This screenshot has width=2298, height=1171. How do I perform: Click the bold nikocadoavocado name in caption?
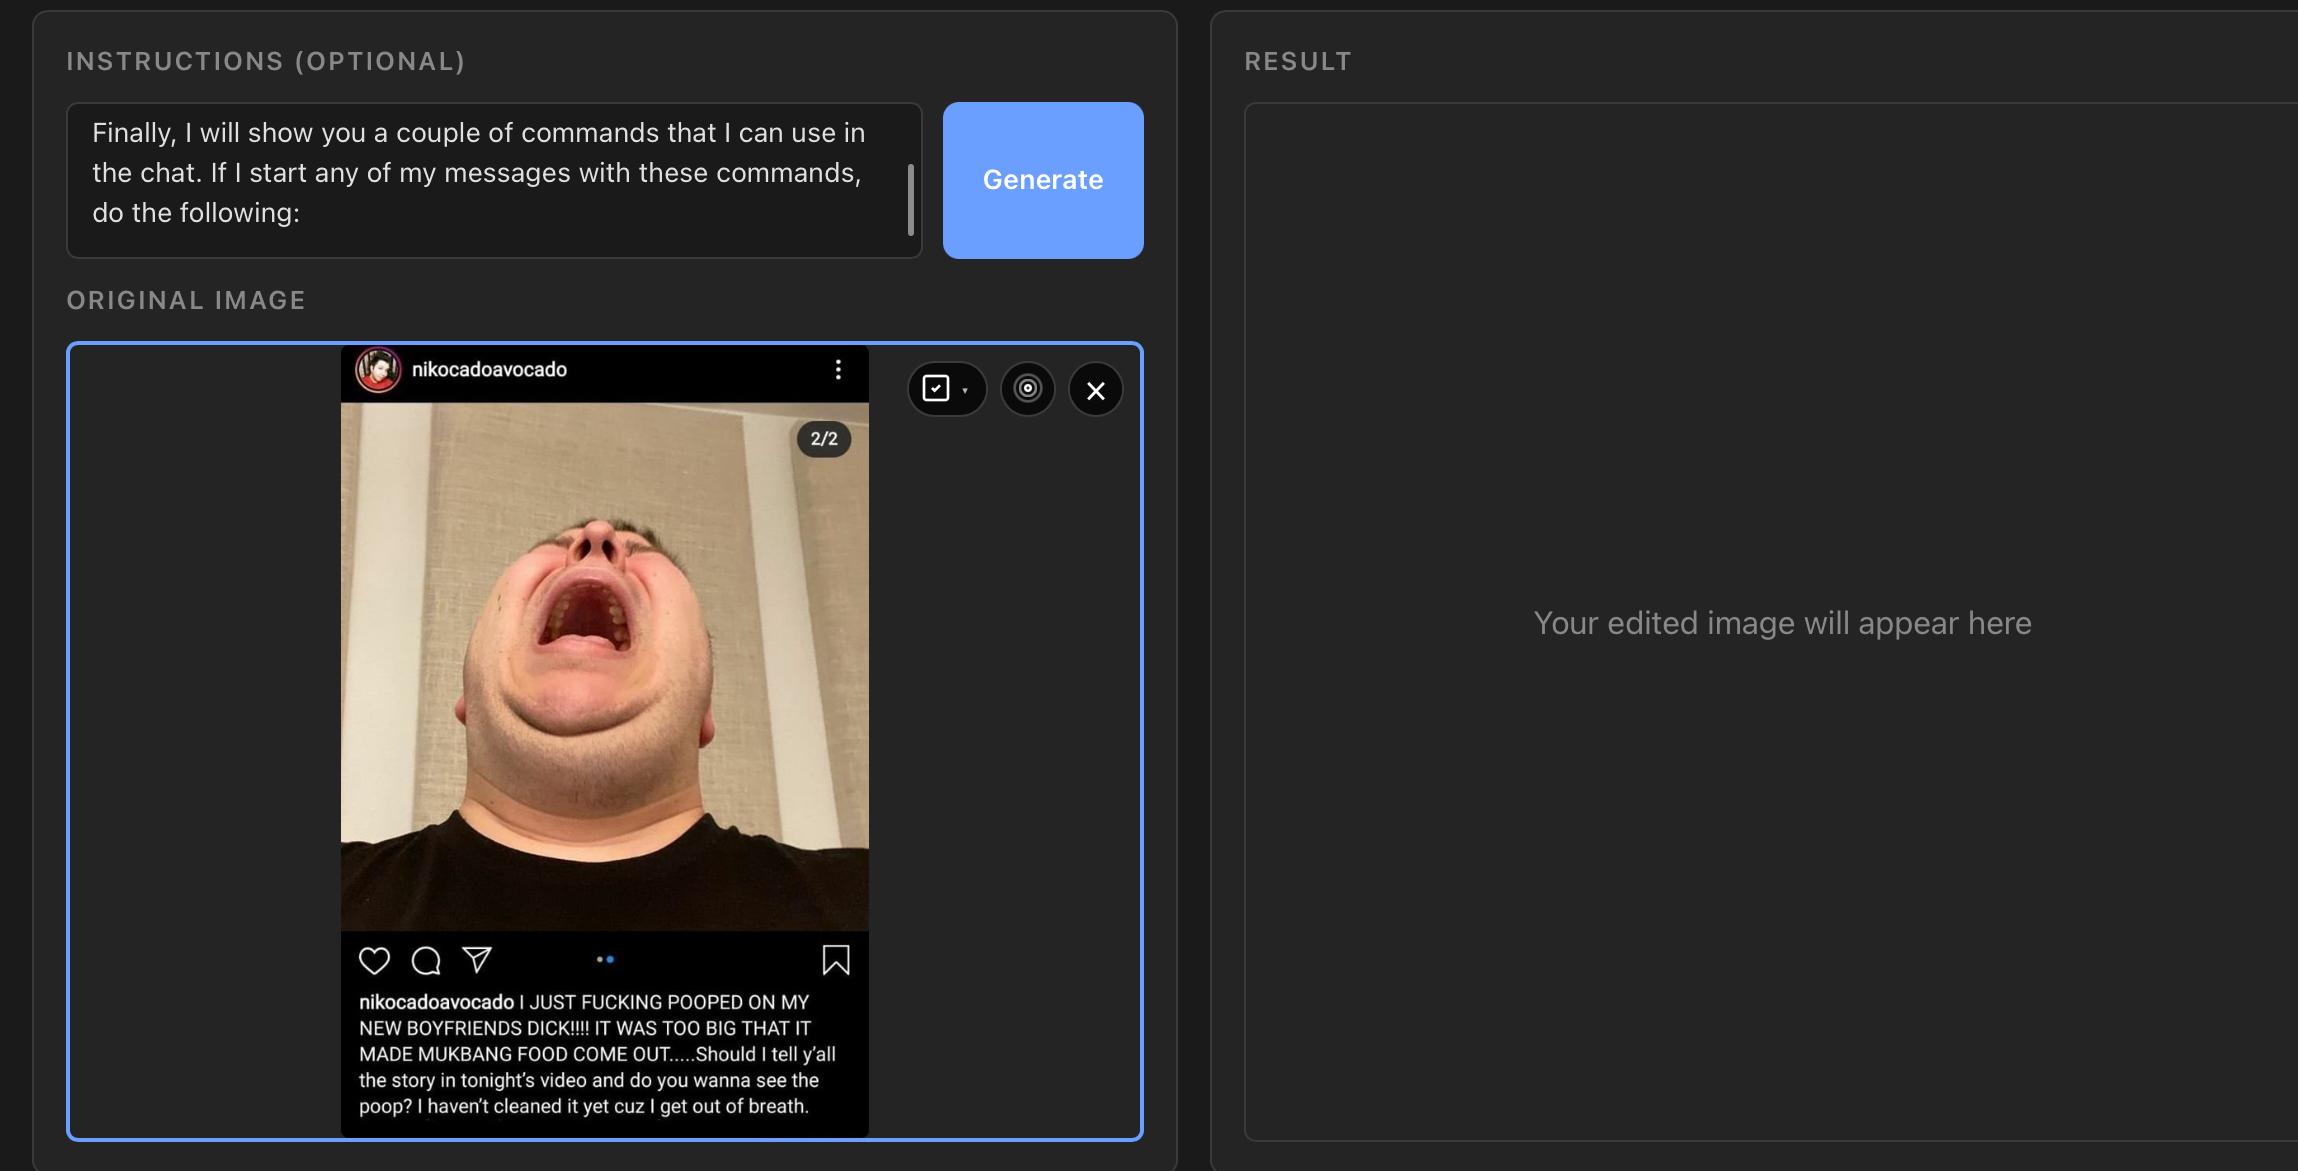(436, 1002)
